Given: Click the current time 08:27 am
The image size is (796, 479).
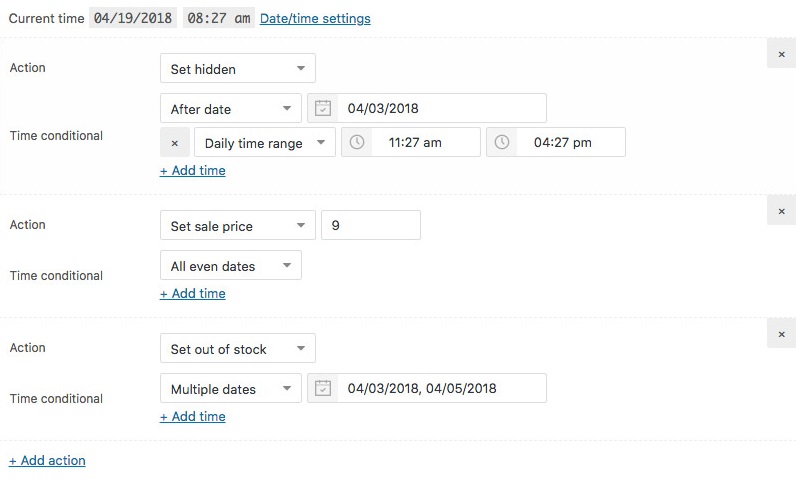Looking at the screenshot, I should pyautogui.click(x=219, y=18).
